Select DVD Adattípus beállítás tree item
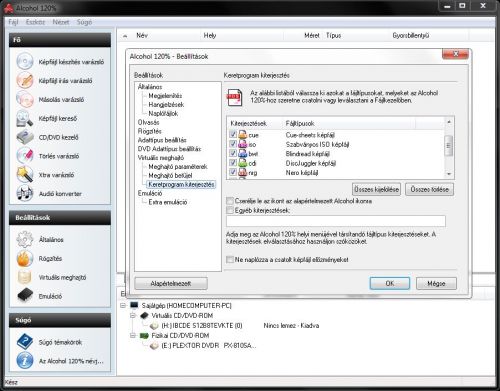The height and width of the screenshot is (391, 500). 169,149
